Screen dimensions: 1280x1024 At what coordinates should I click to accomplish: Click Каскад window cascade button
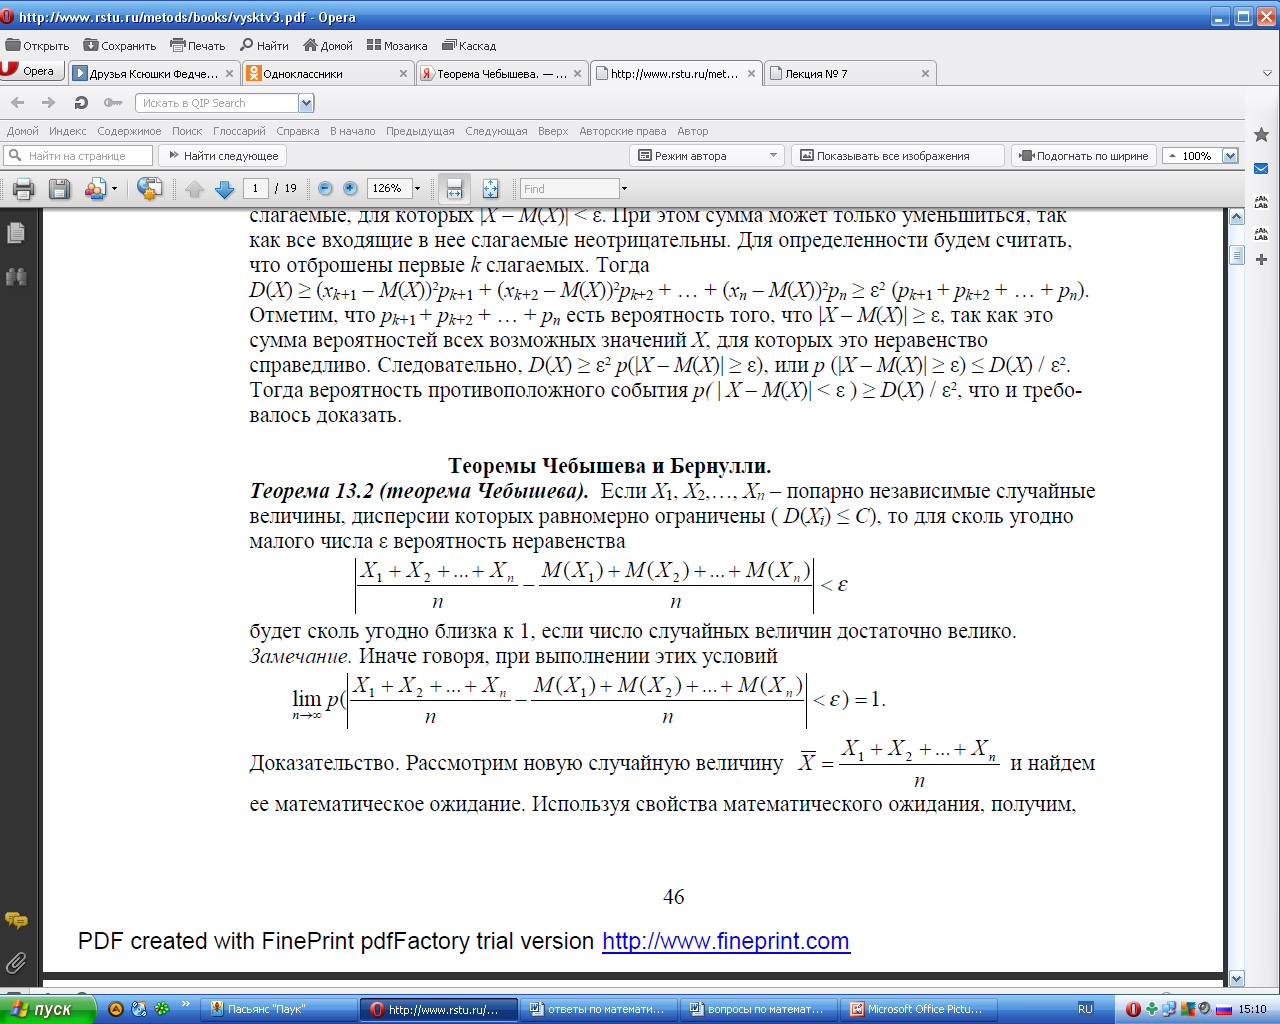coord(469,45)
